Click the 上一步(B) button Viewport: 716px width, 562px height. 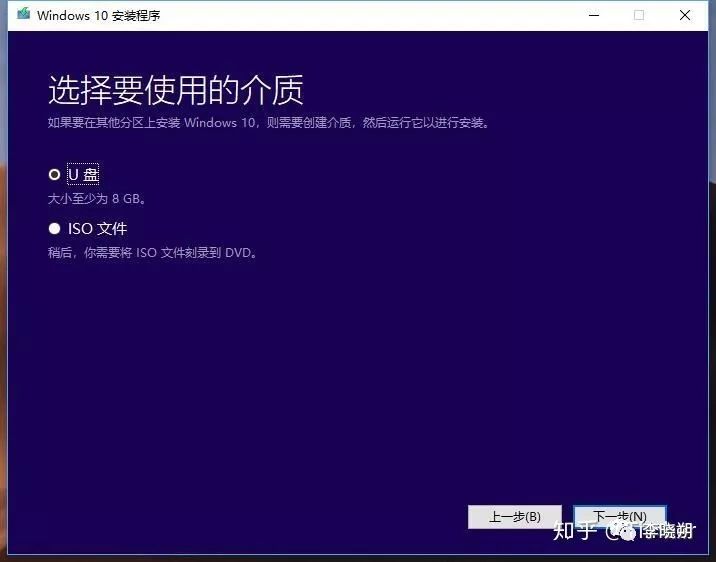pyautogui.click(x=515, y=516)
